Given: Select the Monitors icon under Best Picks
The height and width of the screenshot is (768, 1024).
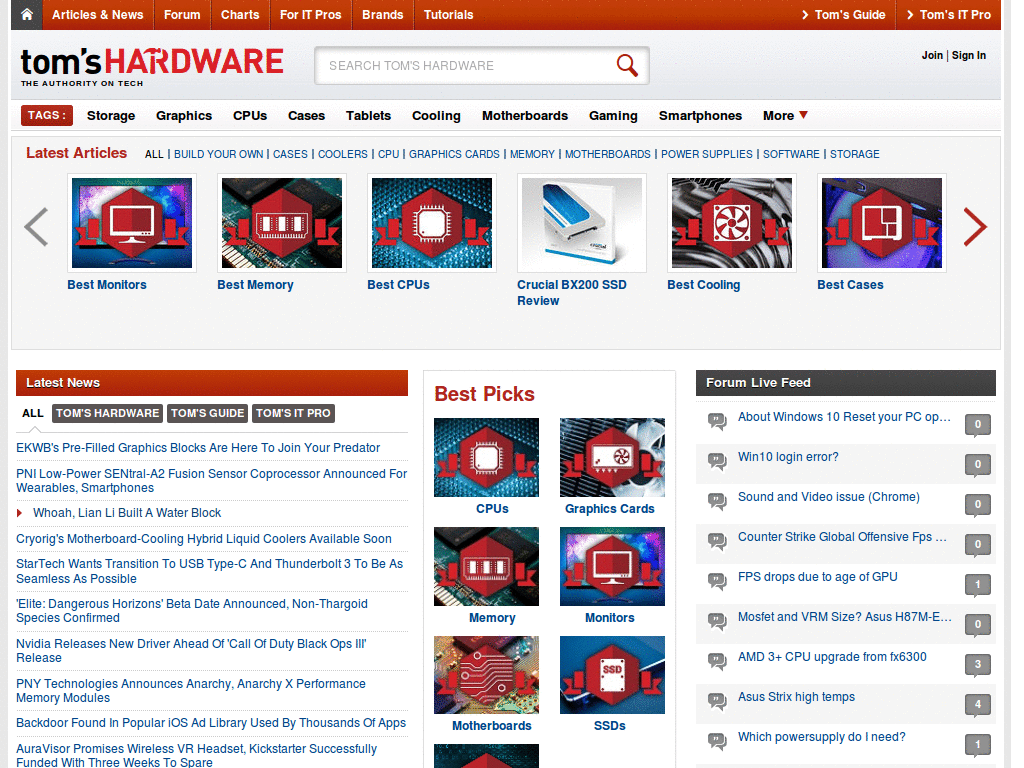Looking at the screenshot, I should click(612, 566).
